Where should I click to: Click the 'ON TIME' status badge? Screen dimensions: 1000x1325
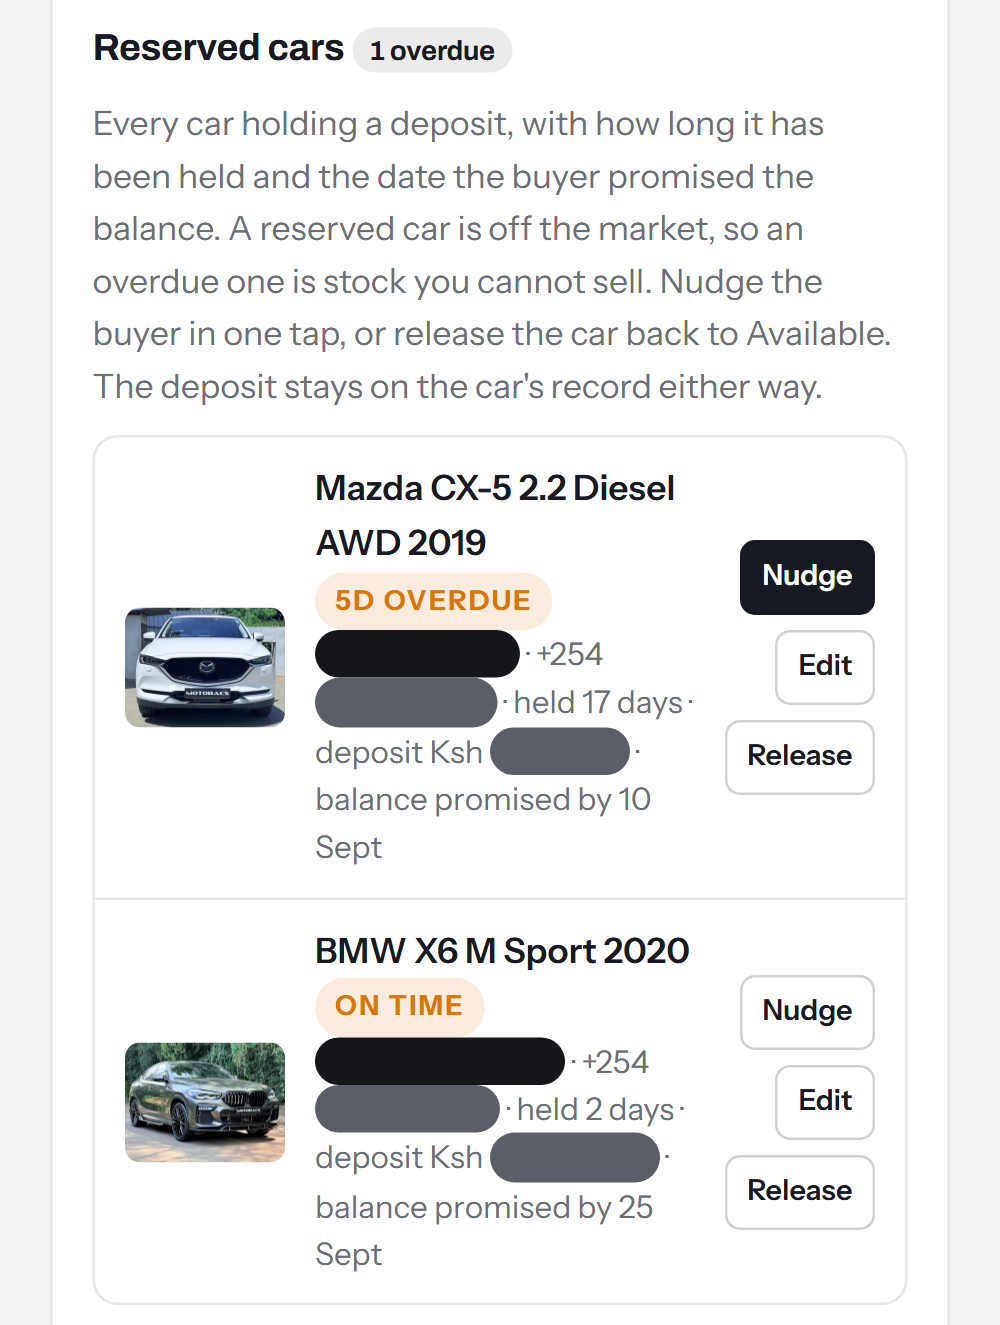(x=399, y=1005)
